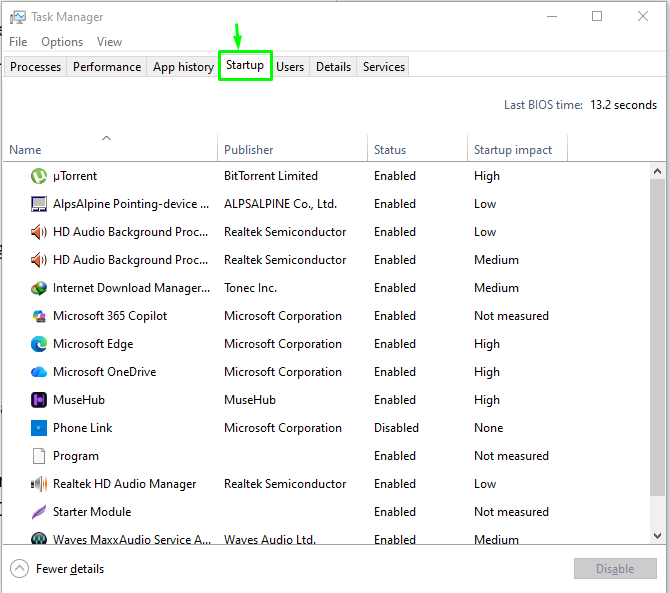
Task: Open the File menu
Action: tap(18, 42)
